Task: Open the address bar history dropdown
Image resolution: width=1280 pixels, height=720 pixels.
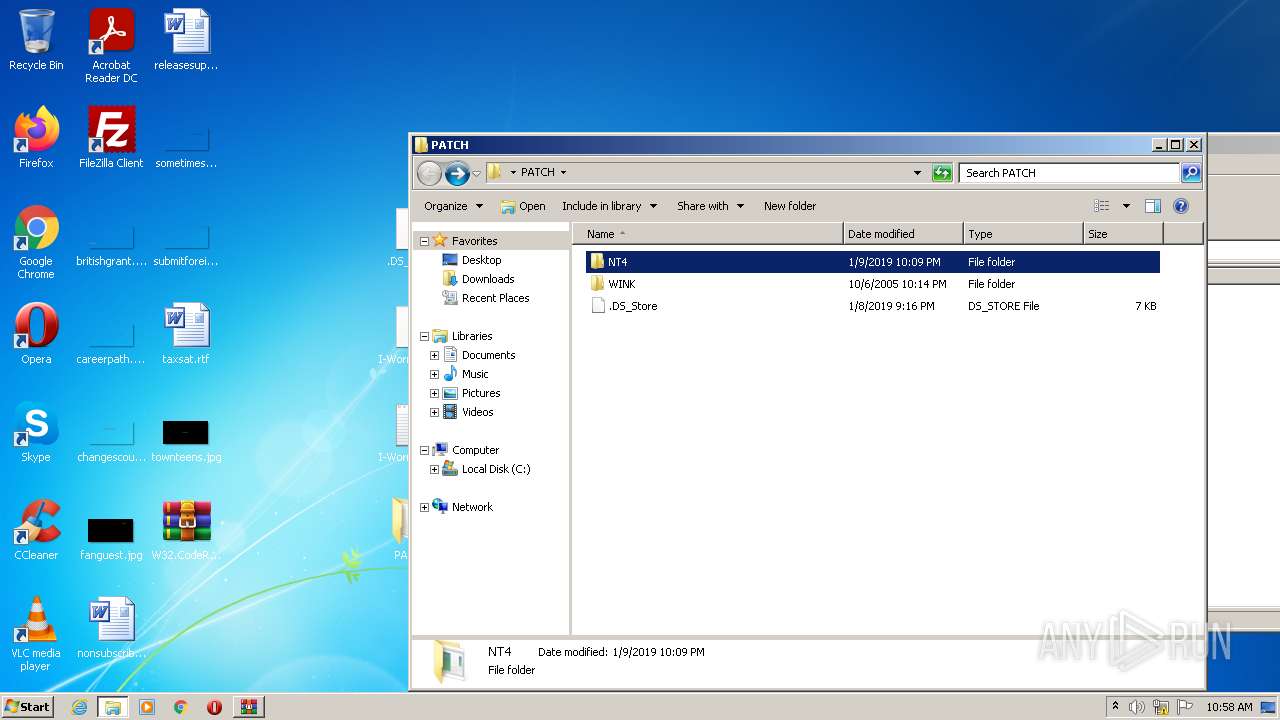Action: pyautogui.click(x=917, y=173)
